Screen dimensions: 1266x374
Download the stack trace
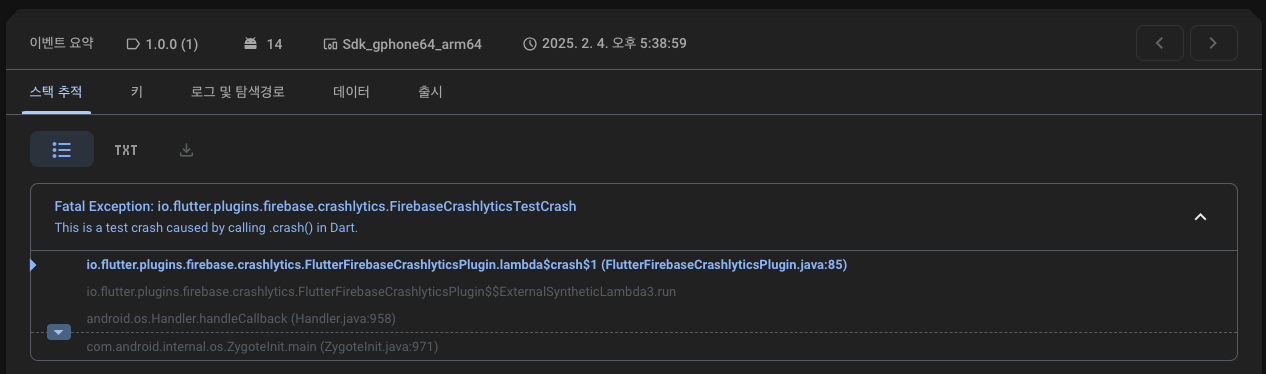click(x=186, y=150)
